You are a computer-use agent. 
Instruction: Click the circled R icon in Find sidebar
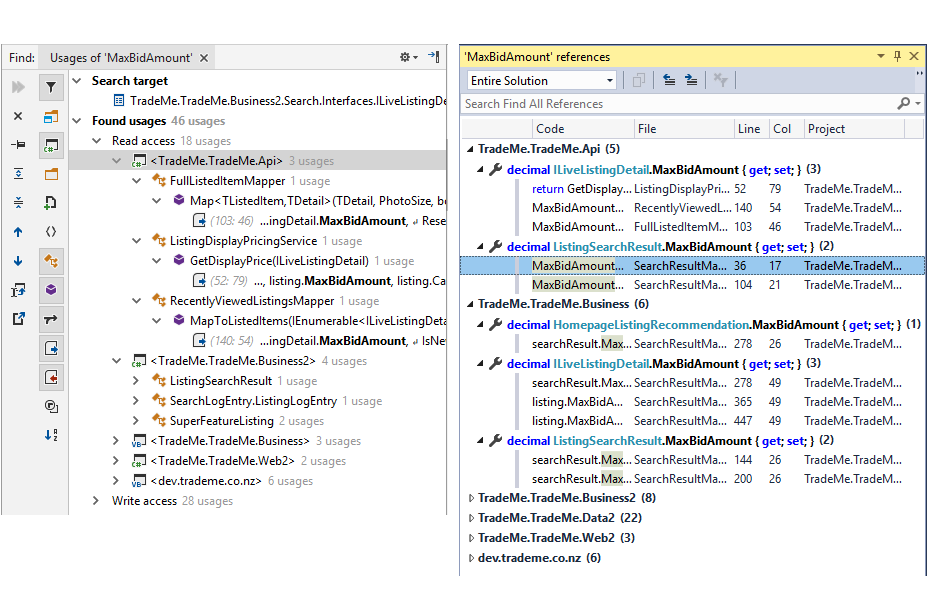[x=51, y=406]
